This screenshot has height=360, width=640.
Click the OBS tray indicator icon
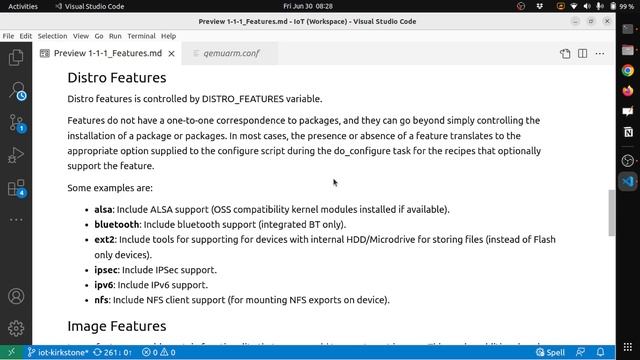coord(521,6)
